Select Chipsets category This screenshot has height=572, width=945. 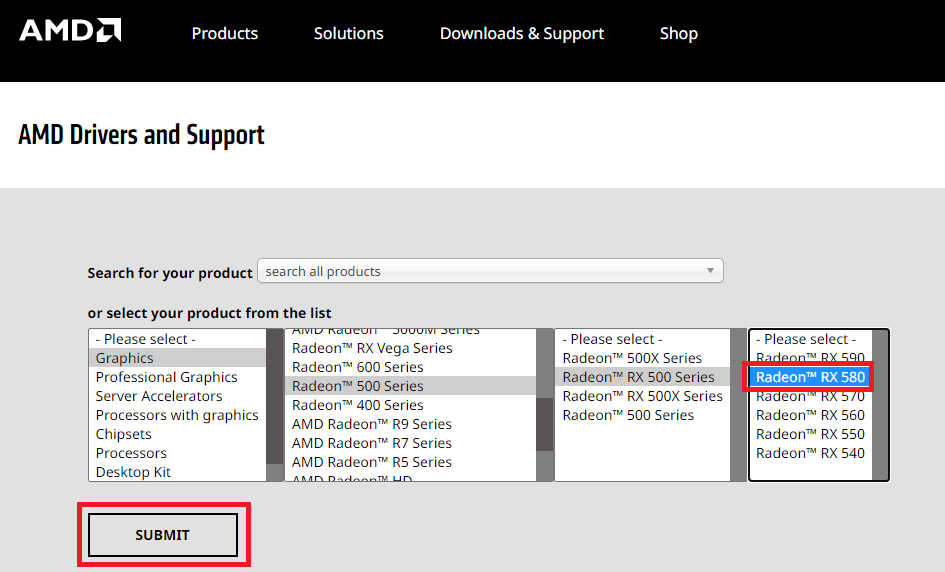[177, 434]
